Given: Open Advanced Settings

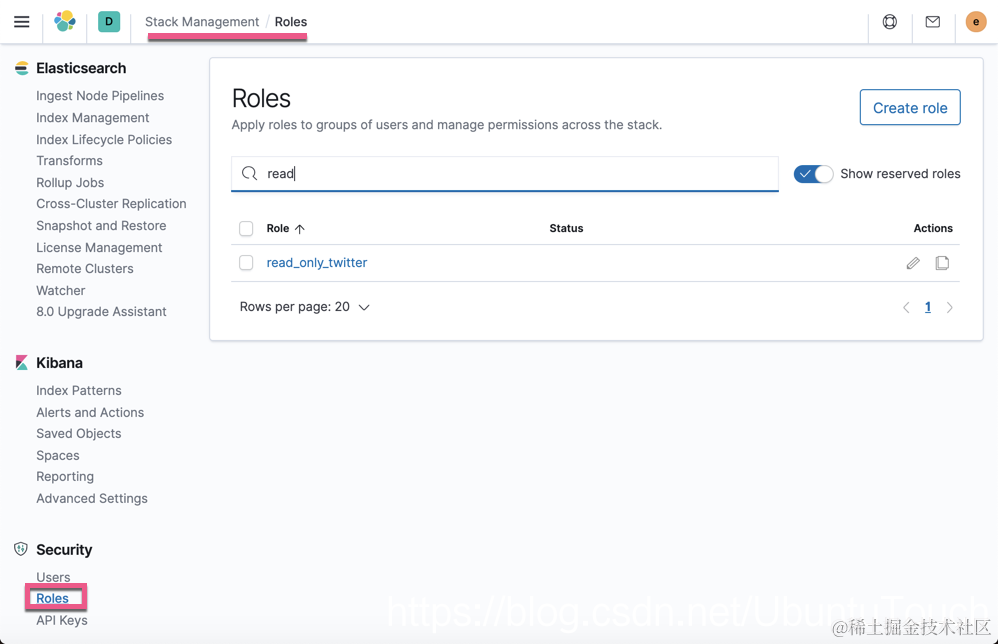Looking at the screenshot, I should [92, 498].
